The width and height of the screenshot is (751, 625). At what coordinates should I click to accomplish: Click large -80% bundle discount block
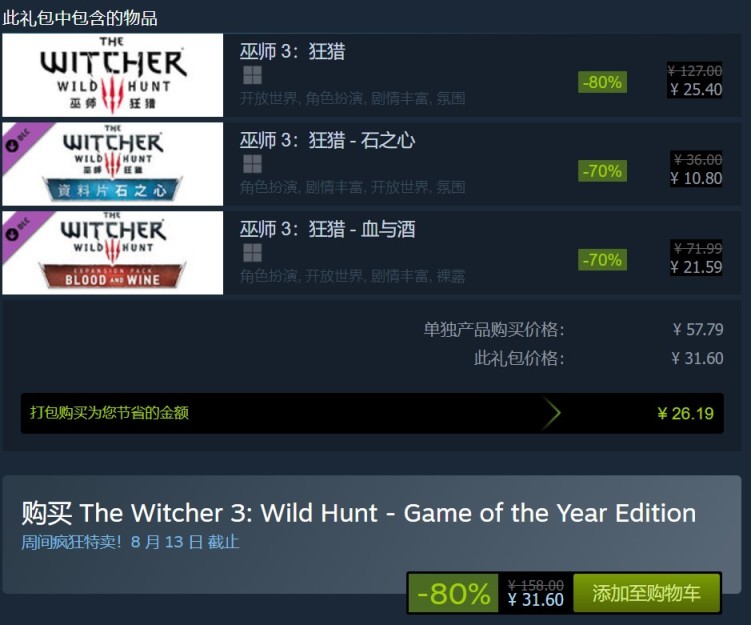pyautogui.click(x=453, y=593)
